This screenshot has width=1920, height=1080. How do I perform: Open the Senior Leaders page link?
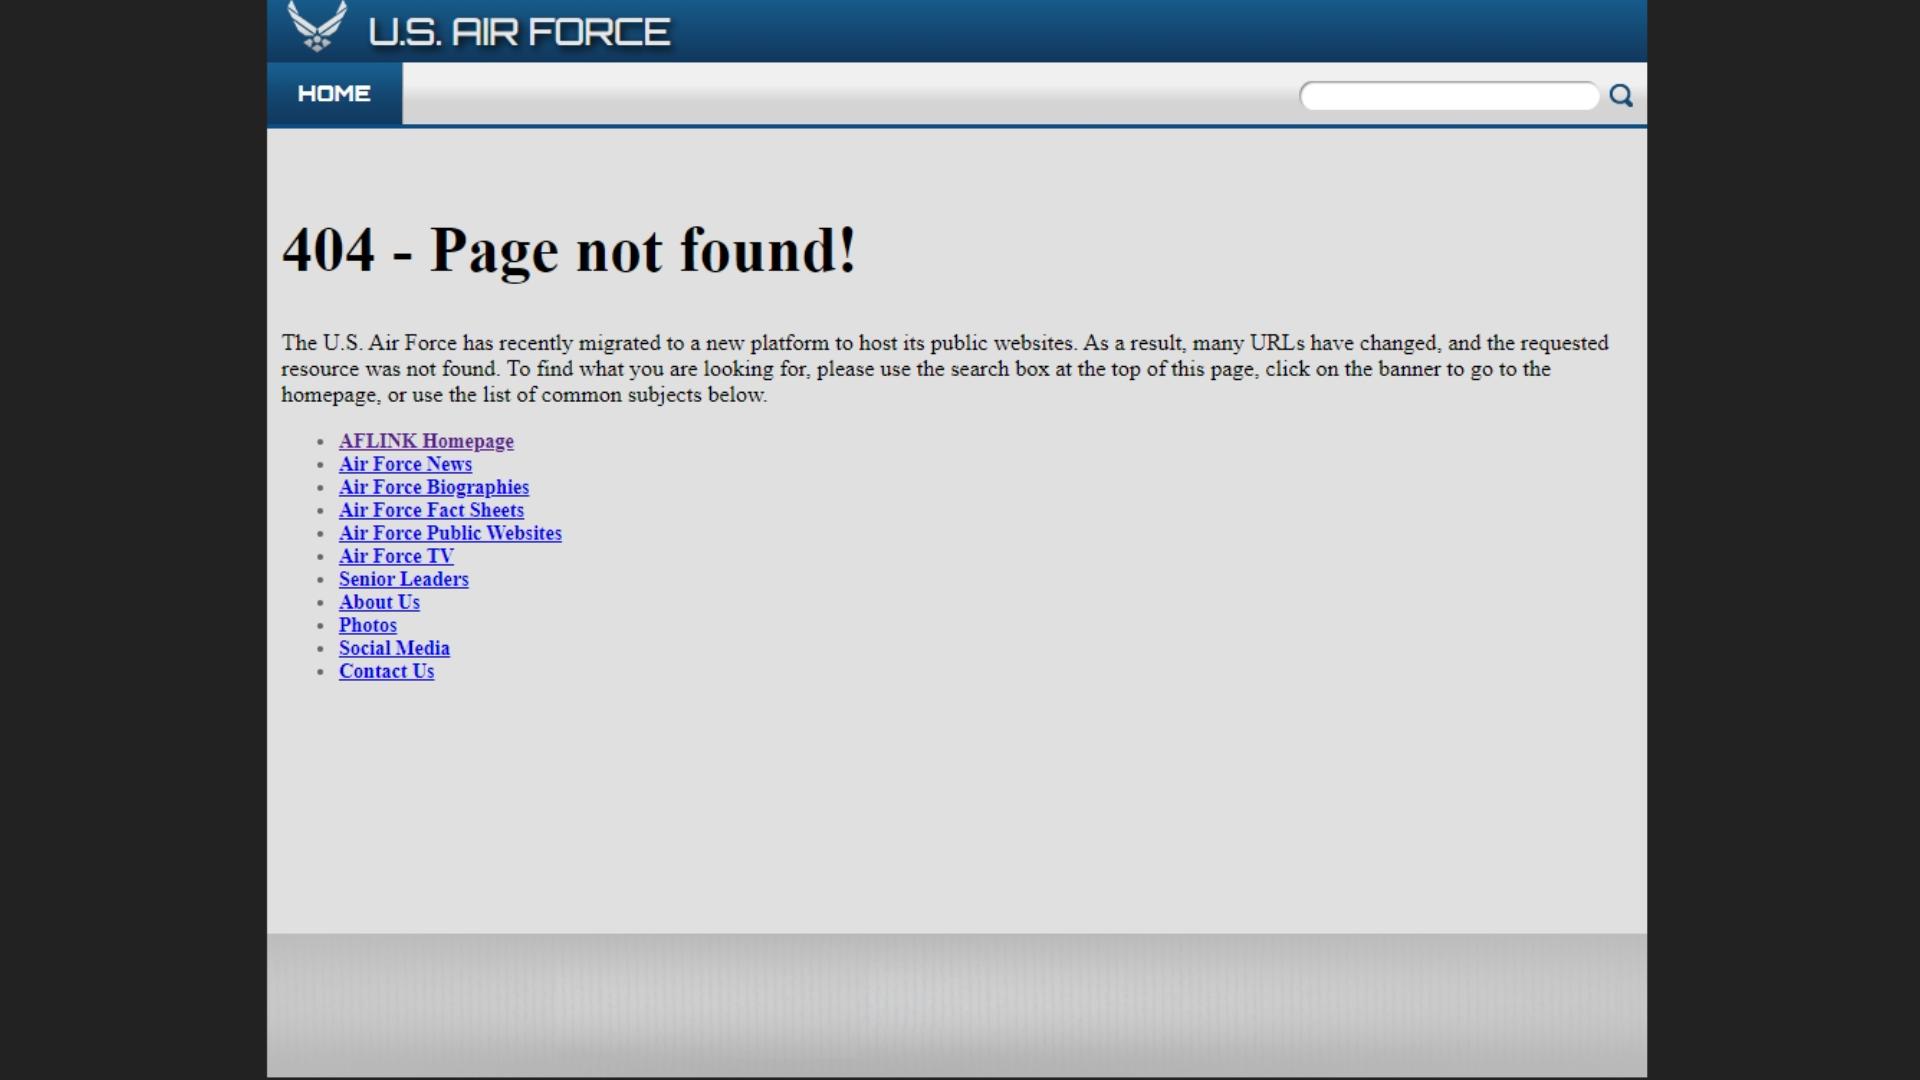tap(403, 579)
